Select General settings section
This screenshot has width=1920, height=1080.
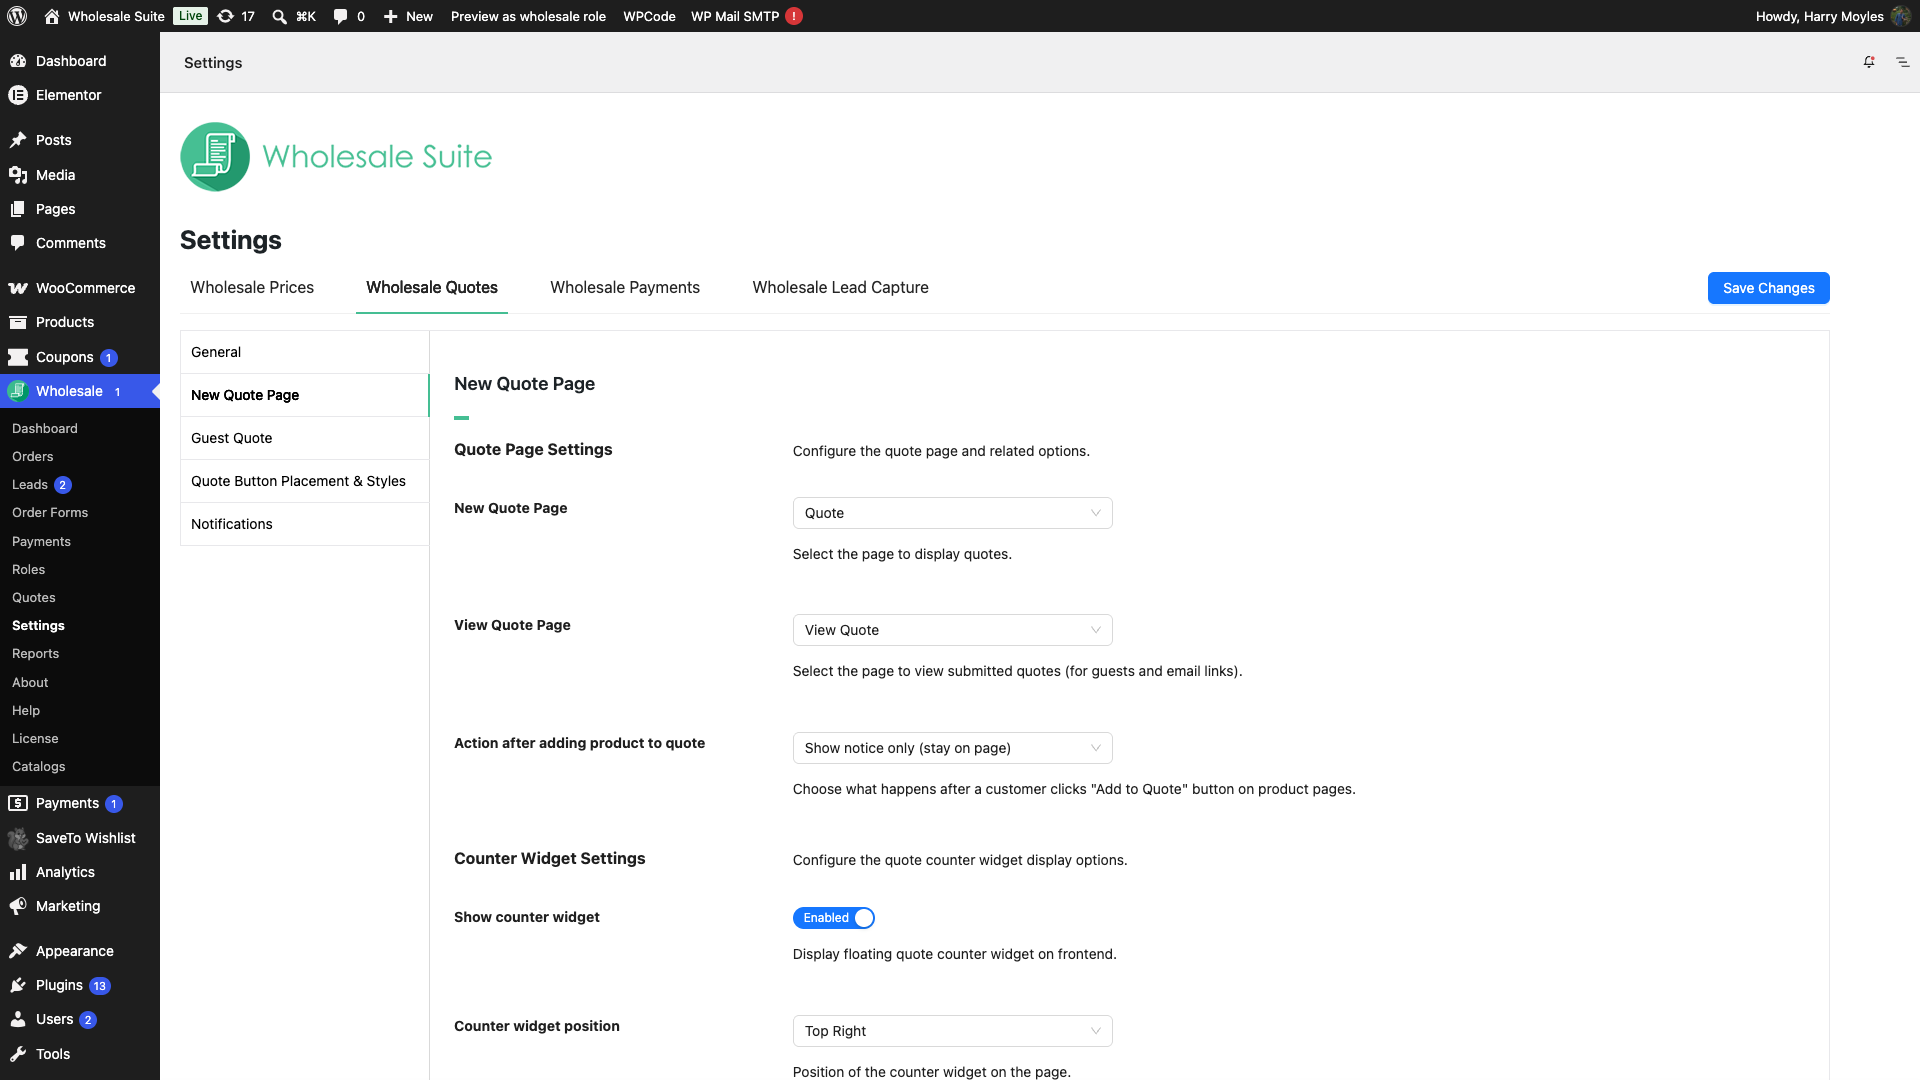(305, 352)
